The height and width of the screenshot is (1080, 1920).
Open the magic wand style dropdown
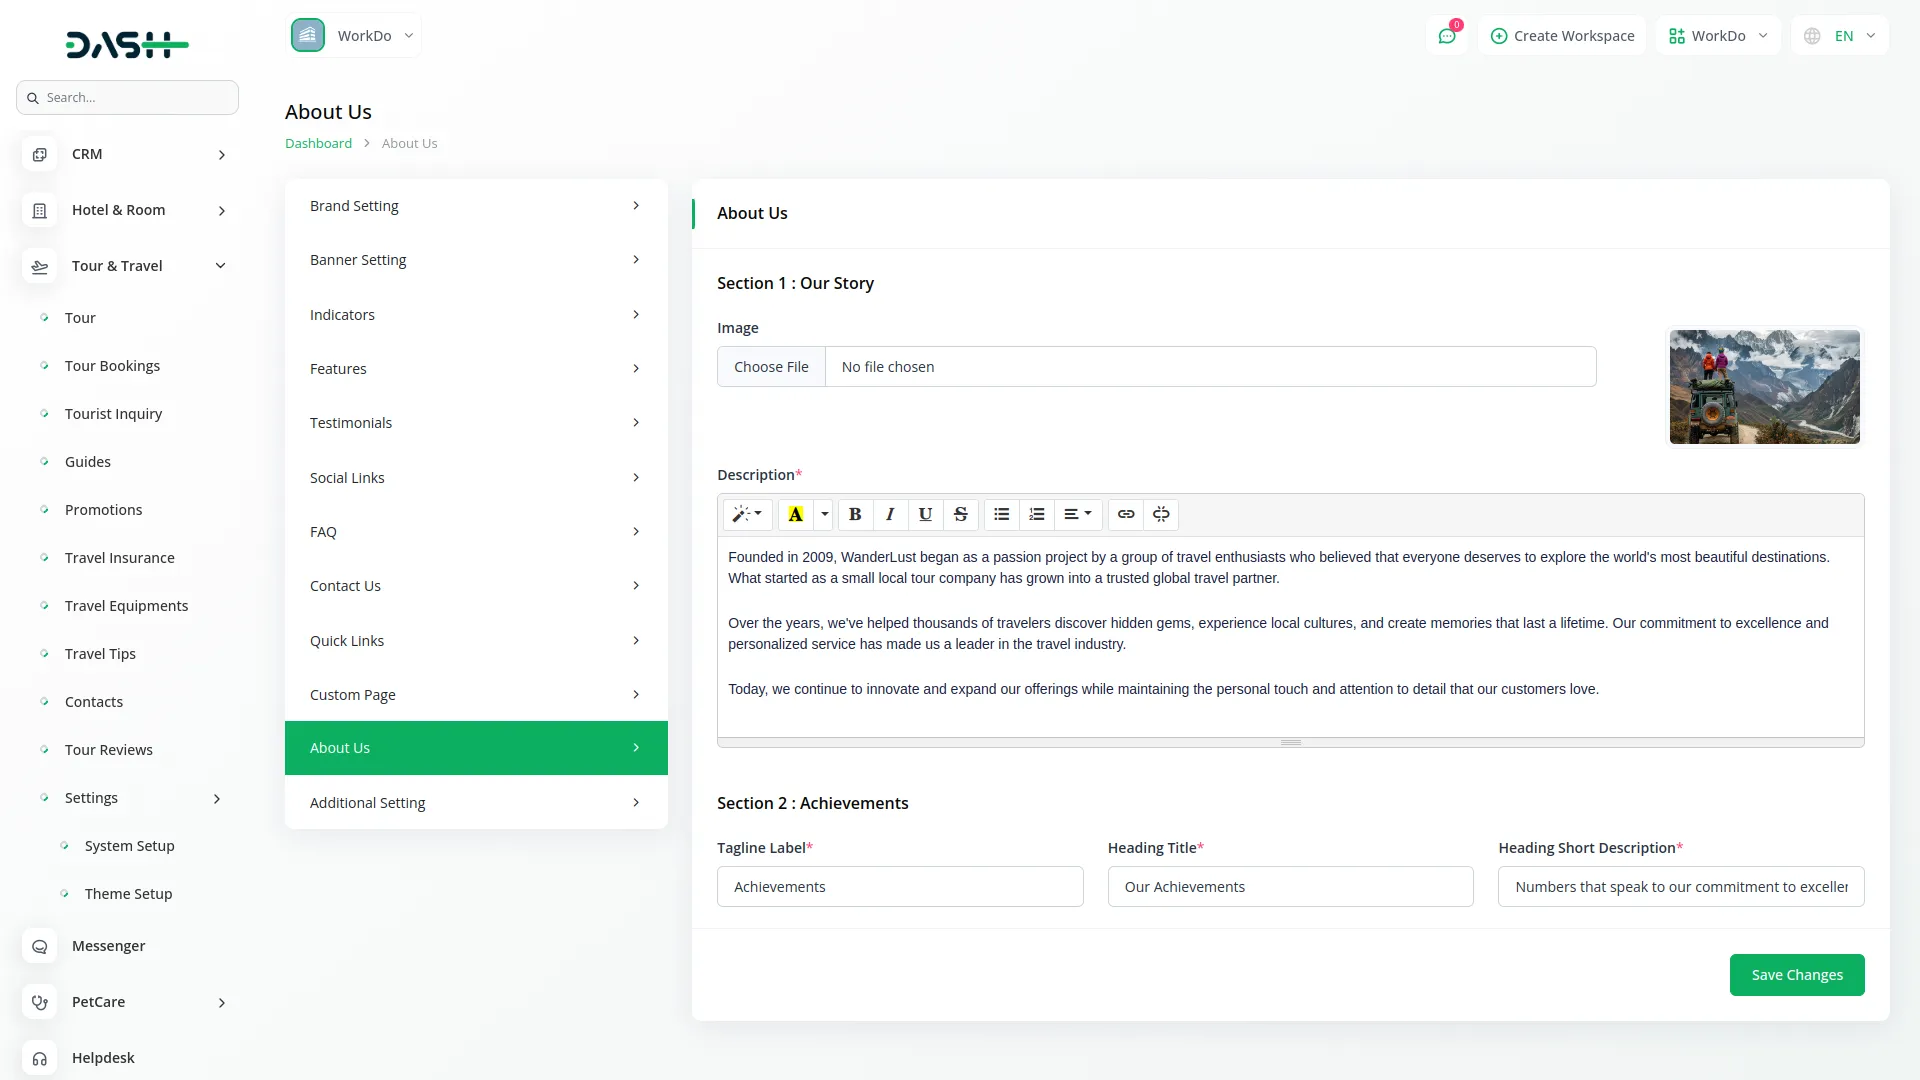tap(747, 514)
